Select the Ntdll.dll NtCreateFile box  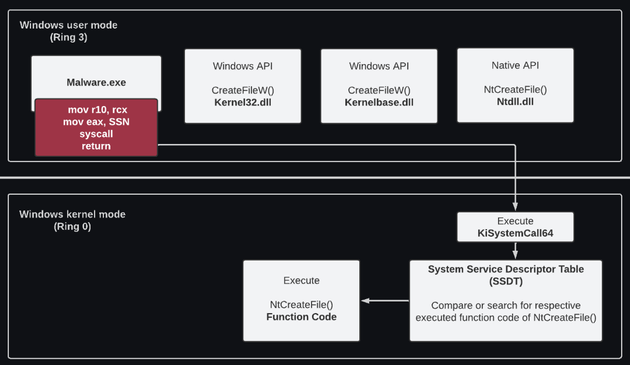point(515,85)
